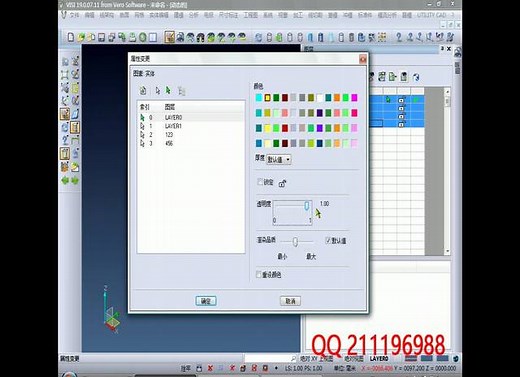Click the user icon on right edge panel
Screen dimensions: 520x377
(458, 52)
